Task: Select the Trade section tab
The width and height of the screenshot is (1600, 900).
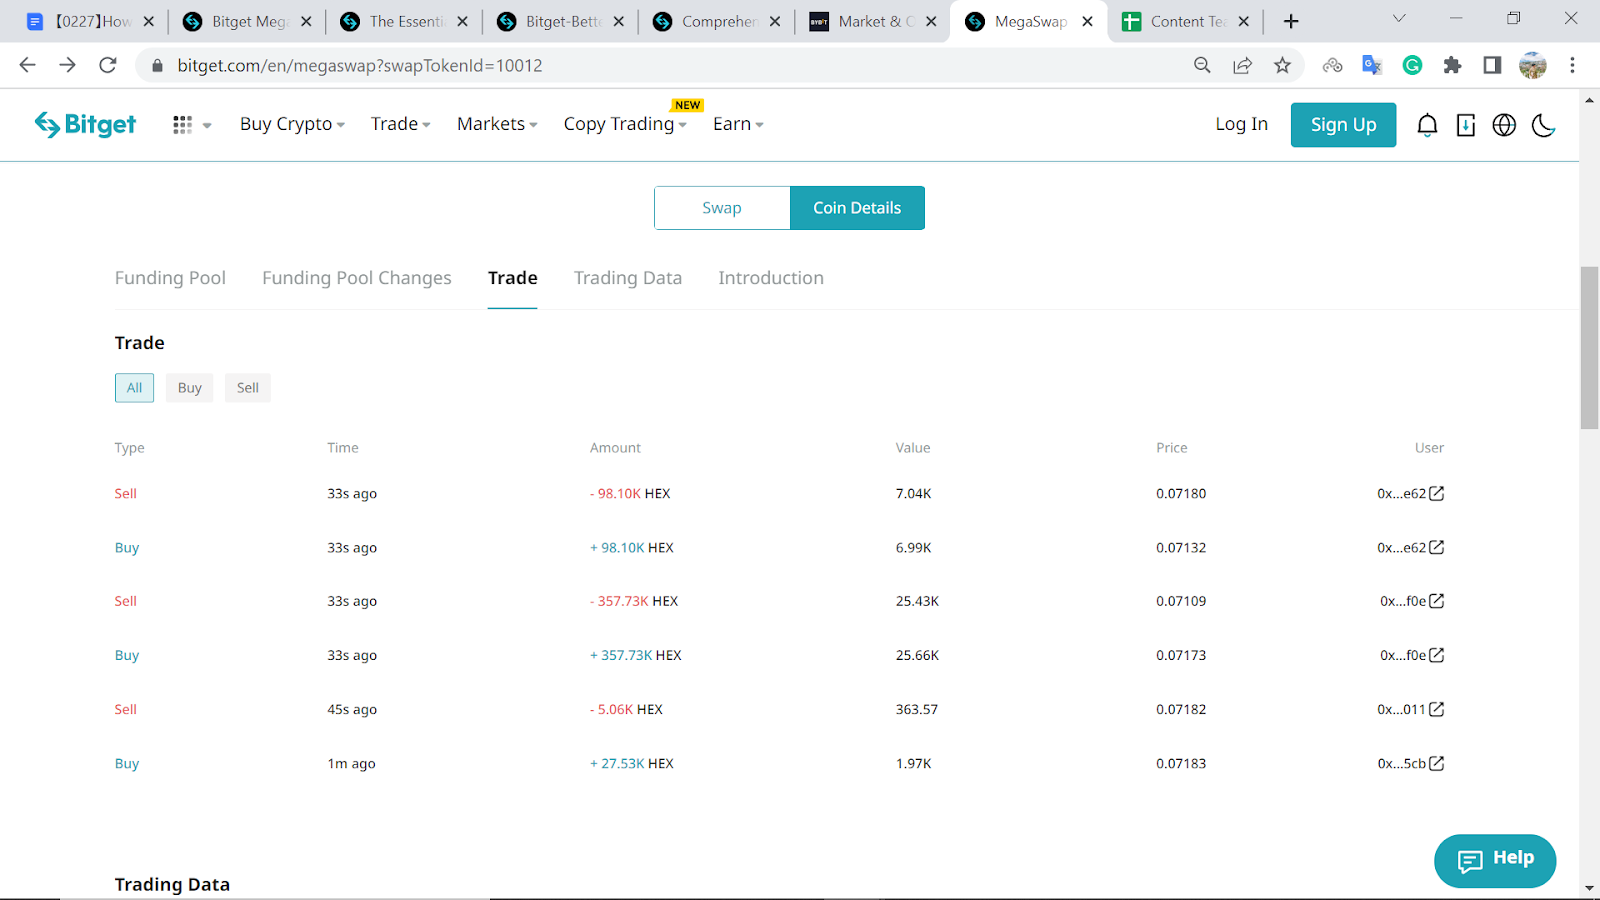Action: [x=513, y=278]
